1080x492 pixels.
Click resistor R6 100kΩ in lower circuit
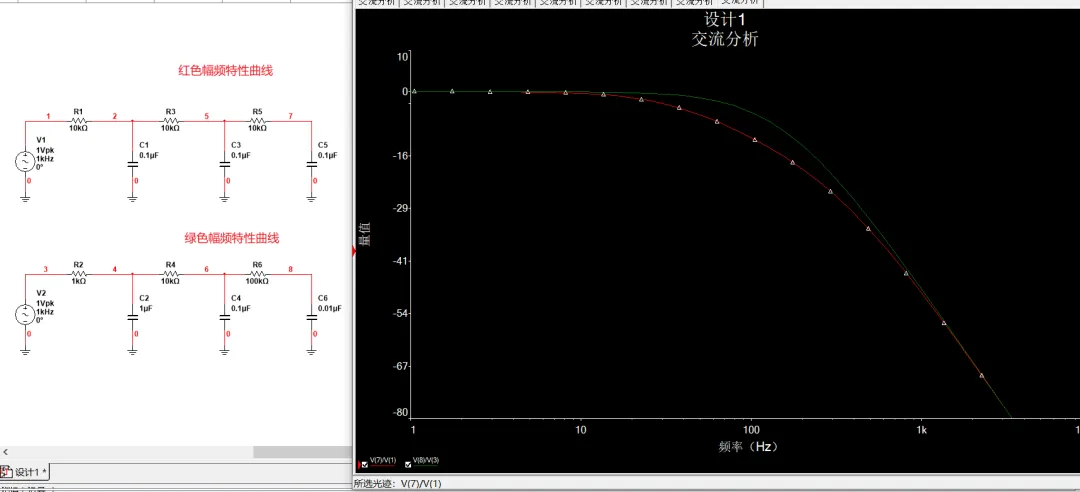pos(257,273)
